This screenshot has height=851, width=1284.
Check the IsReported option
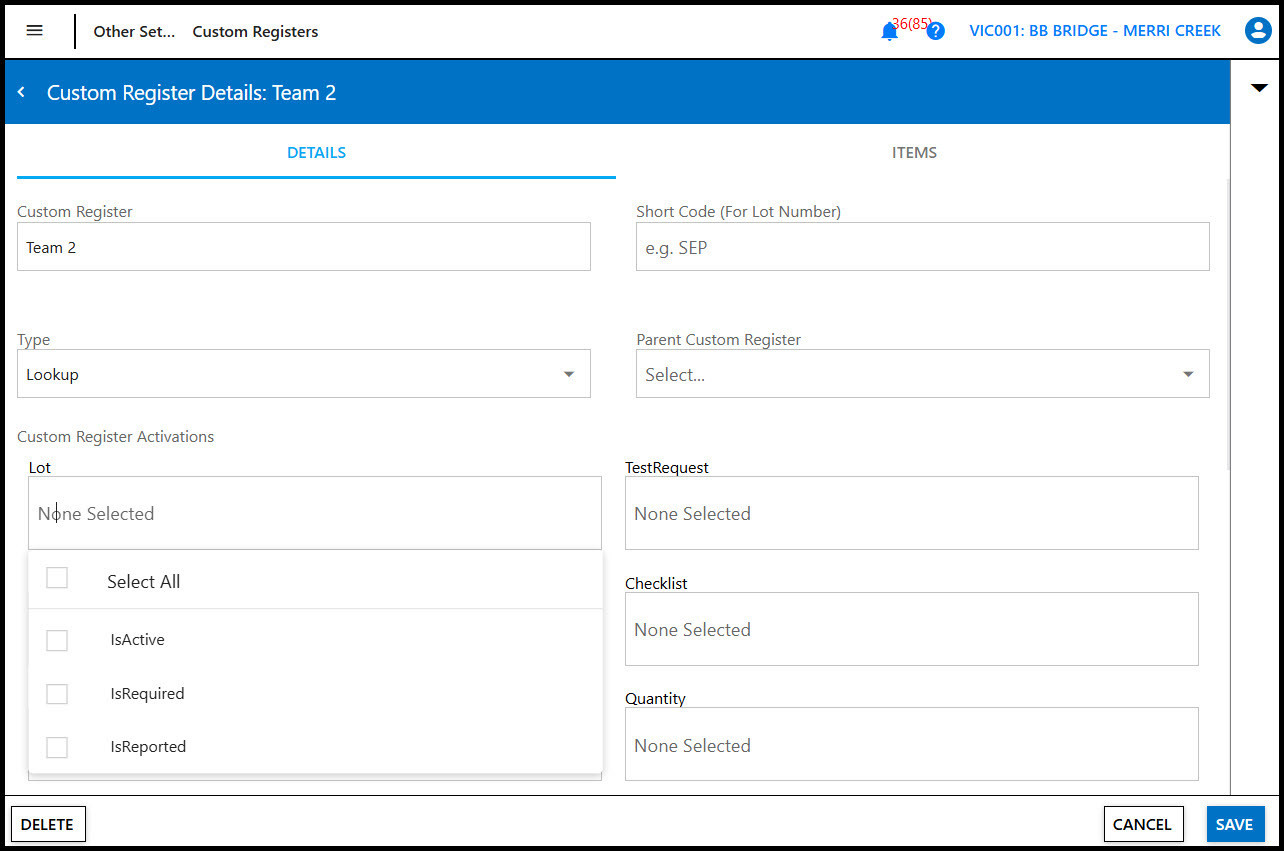click(x=57, y=747)
